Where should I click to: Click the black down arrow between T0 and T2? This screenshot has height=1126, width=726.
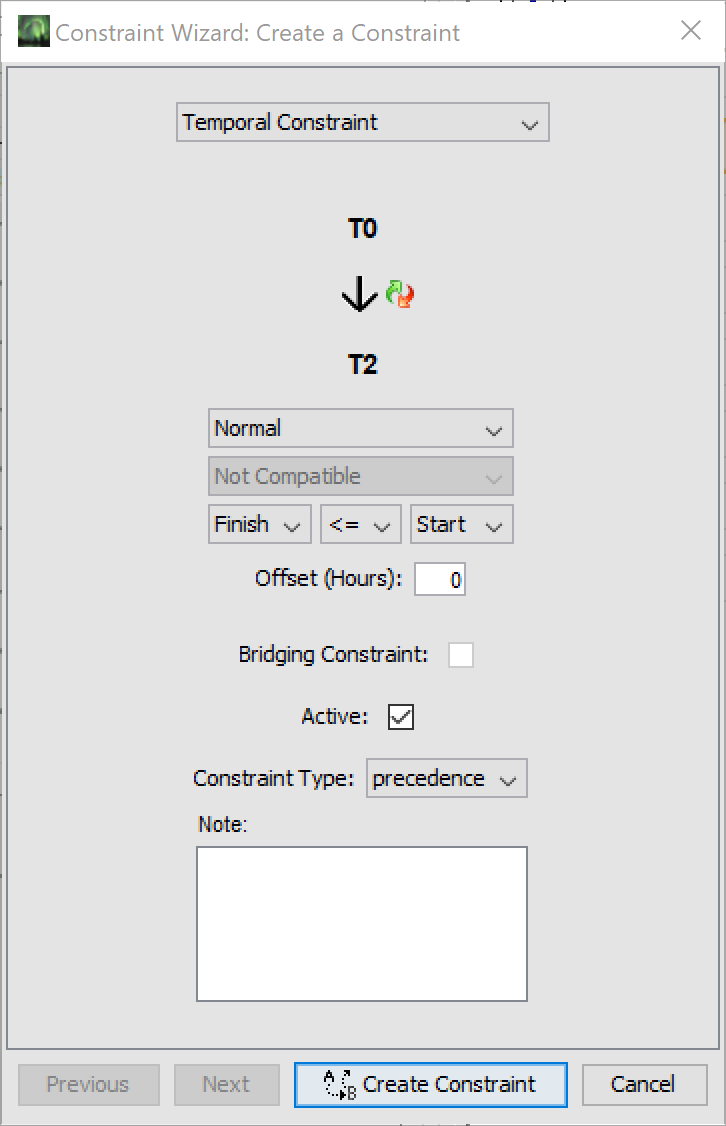[x=359, y=295]
